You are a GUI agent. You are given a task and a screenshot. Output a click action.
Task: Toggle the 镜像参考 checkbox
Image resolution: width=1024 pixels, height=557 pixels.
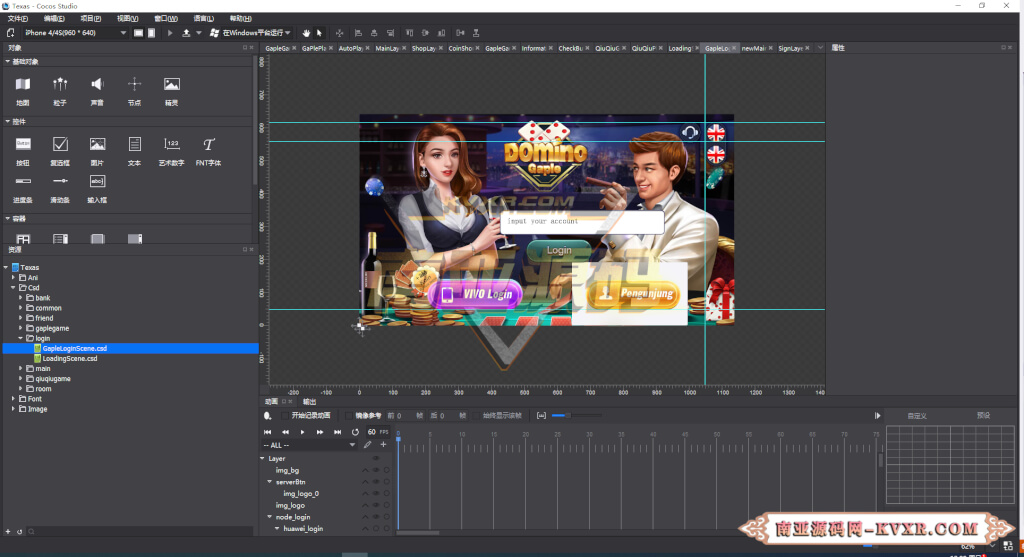tap(349, 415)
